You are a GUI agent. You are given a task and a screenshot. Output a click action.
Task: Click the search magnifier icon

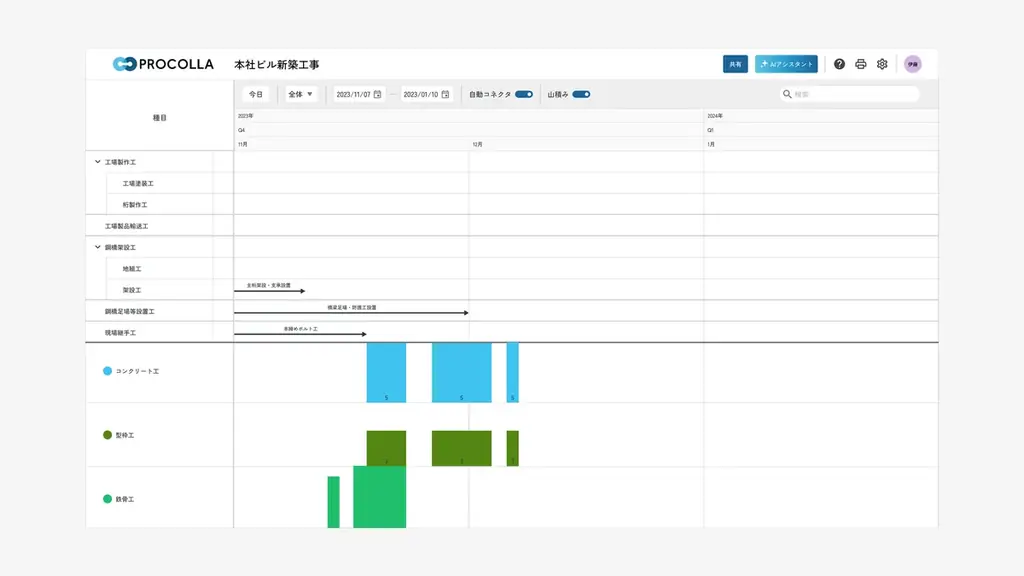coord(788,94)
